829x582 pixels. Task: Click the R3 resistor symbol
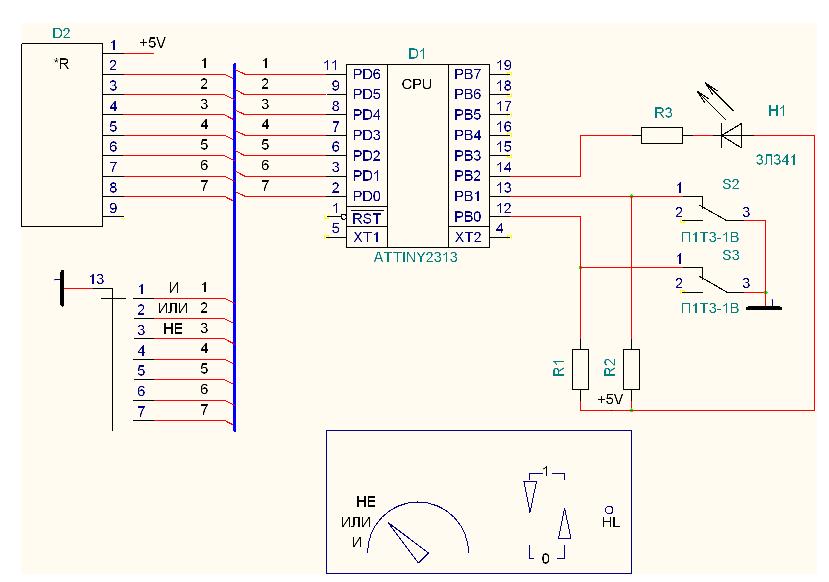[x=660, y=135]
